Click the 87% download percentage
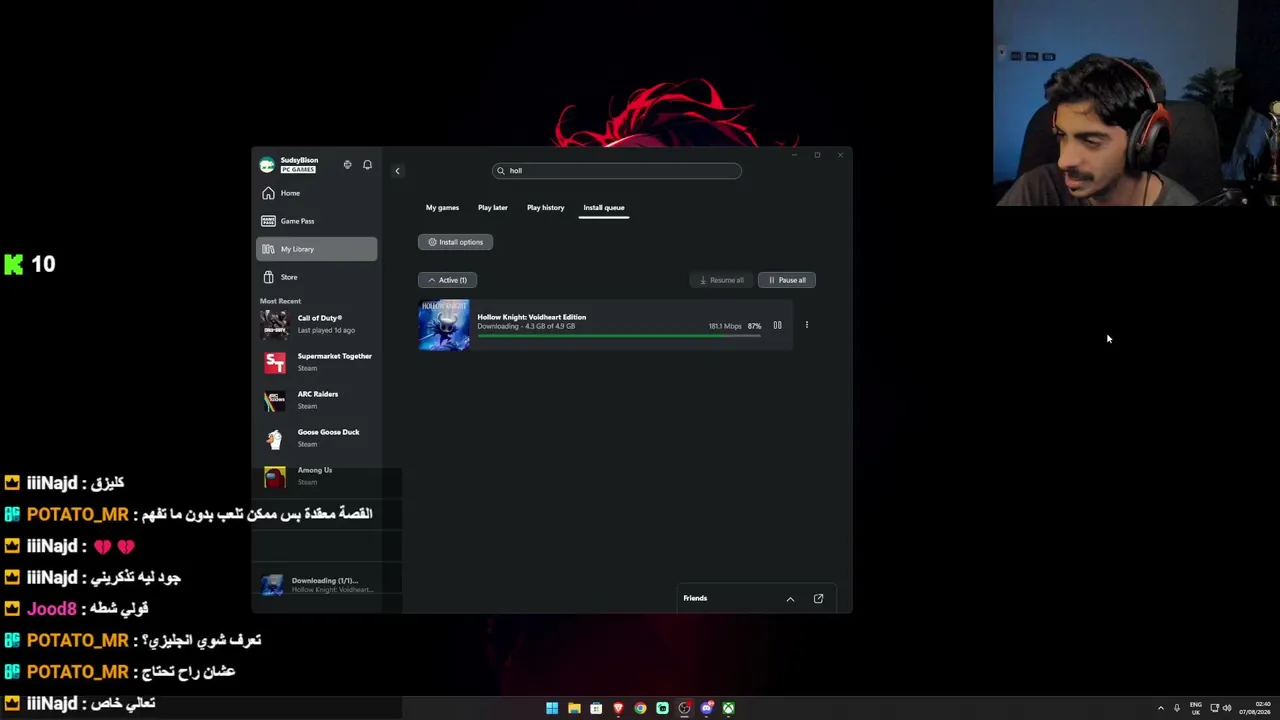This screenshot has height=720, width=1280. (x=754, y=326)
